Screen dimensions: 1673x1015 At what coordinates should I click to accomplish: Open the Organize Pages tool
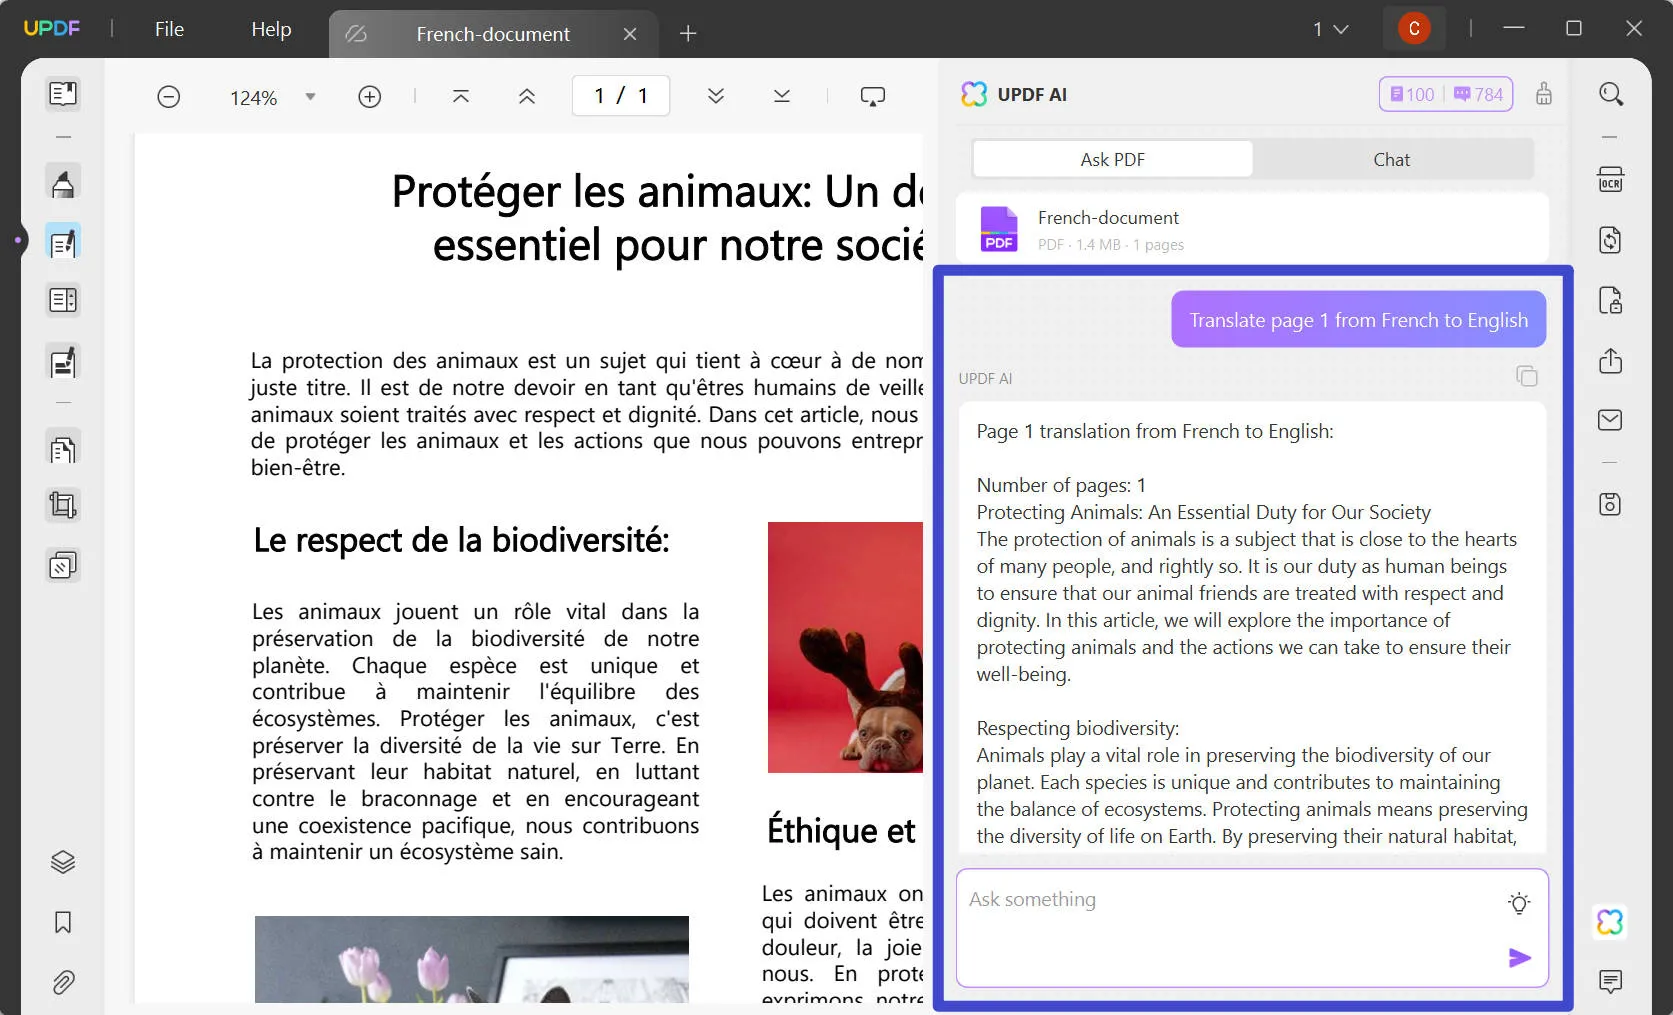pyautogui.click(x=63, y=300)
